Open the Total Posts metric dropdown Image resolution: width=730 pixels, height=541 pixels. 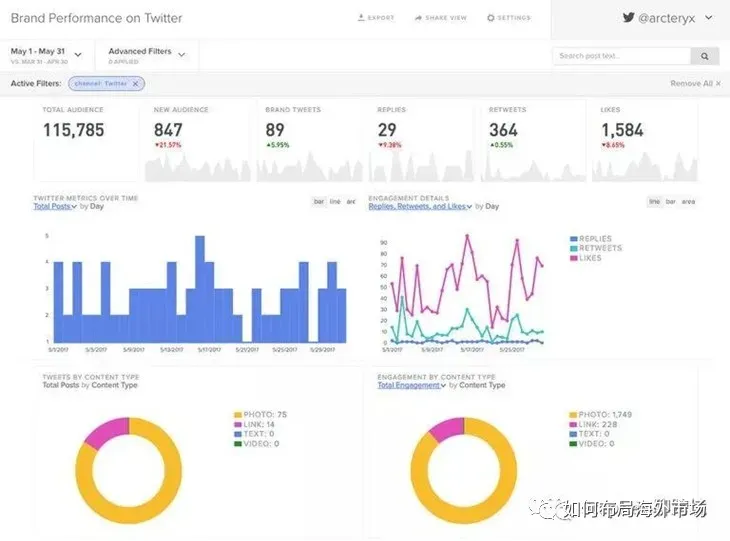pos(55,206)
